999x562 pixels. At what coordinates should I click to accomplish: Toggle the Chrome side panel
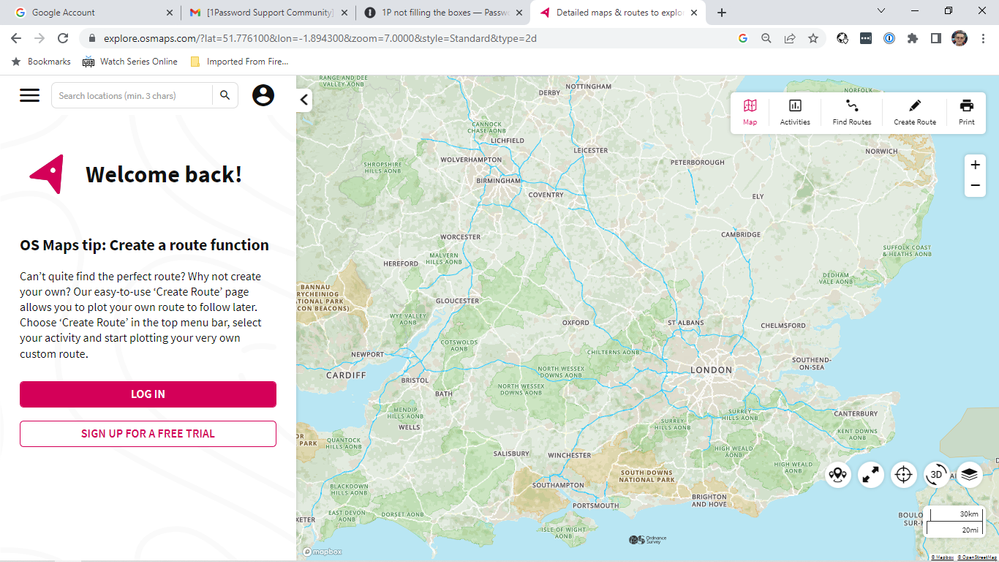coord(936,39)
